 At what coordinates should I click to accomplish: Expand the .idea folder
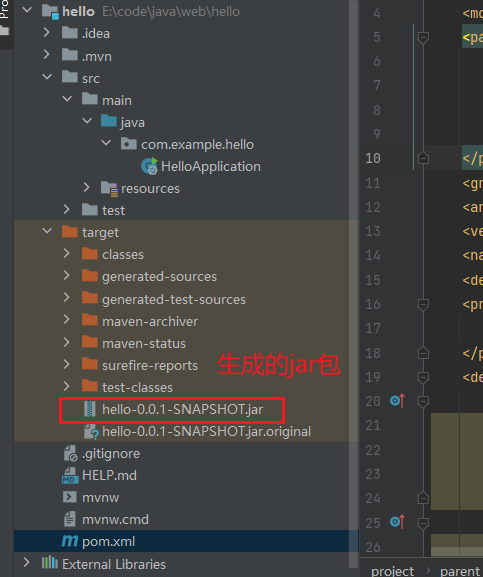coord(47,32)
